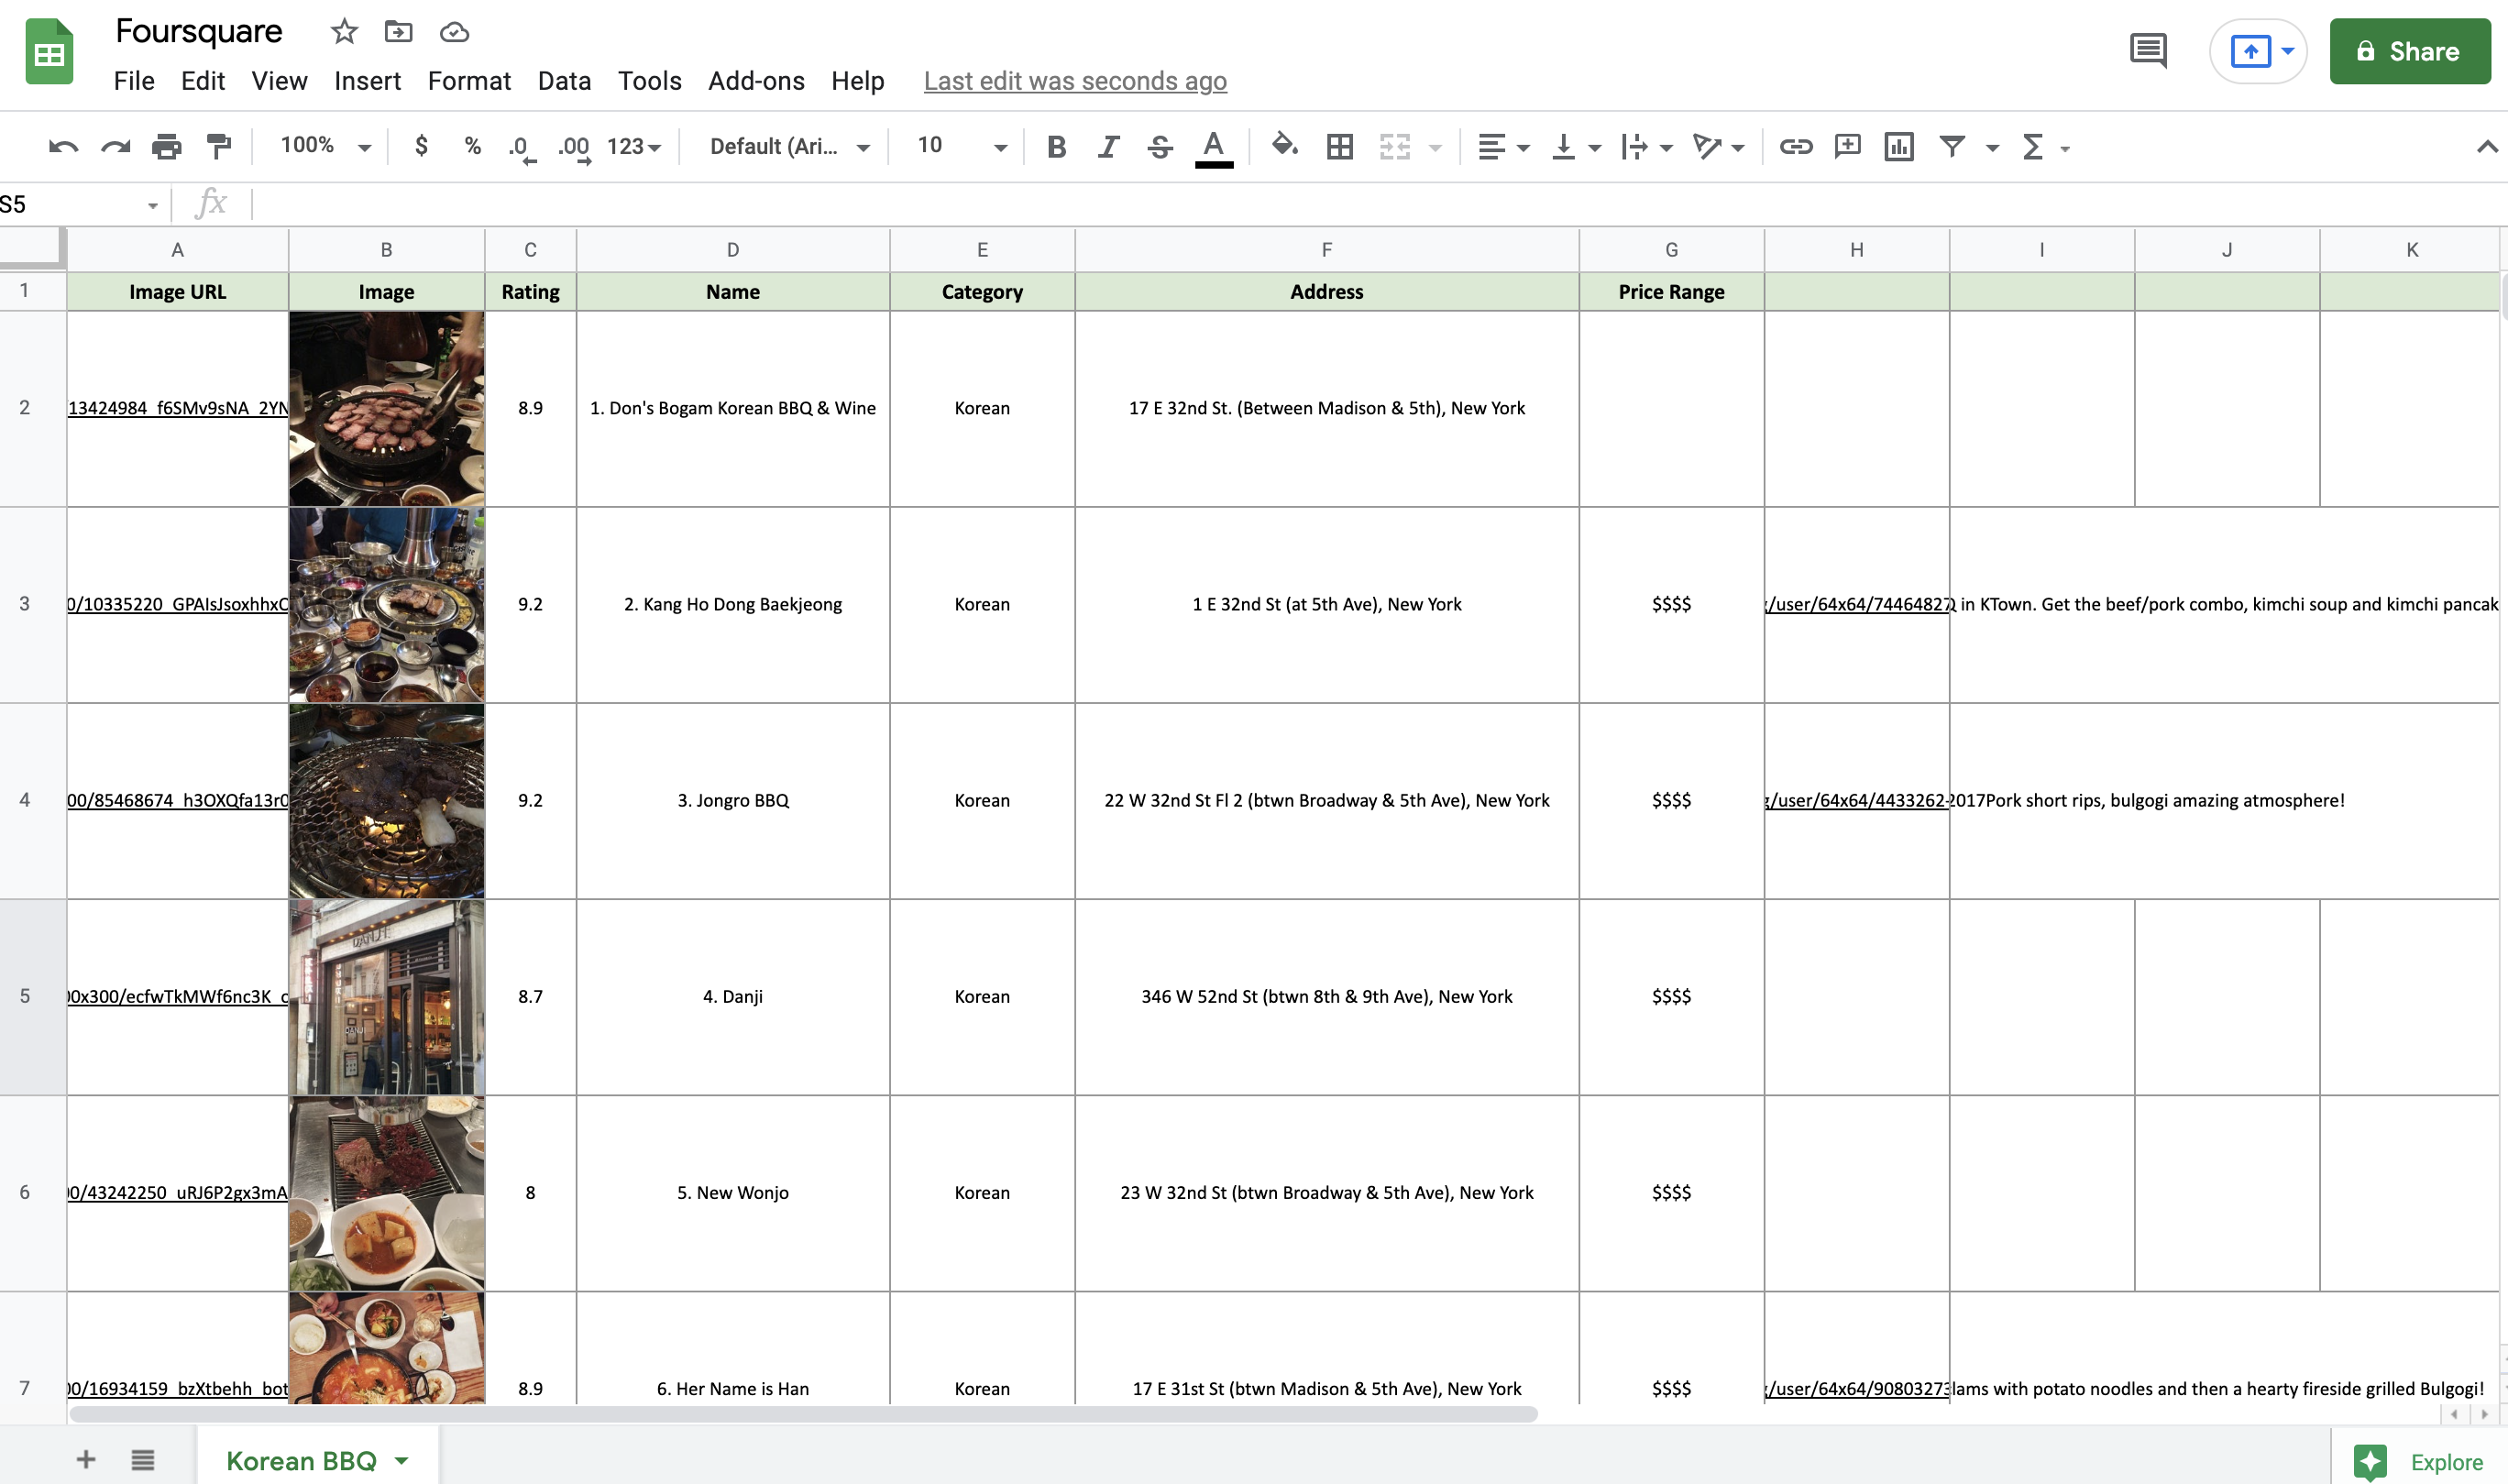Image resolution: width=2508 pixels, height=1484 pixels.
Task: Click the Share button
Action: tap(2409, 51)
